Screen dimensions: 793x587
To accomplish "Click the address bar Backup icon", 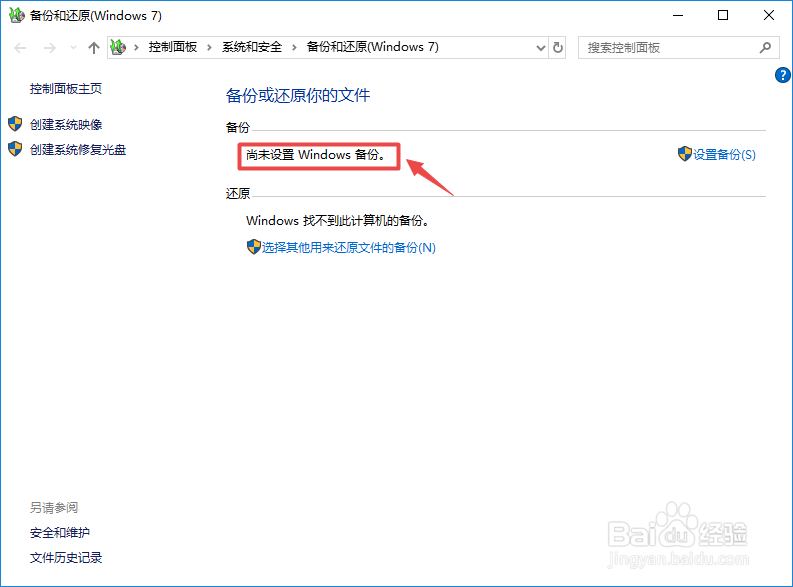I will [118, 48].
